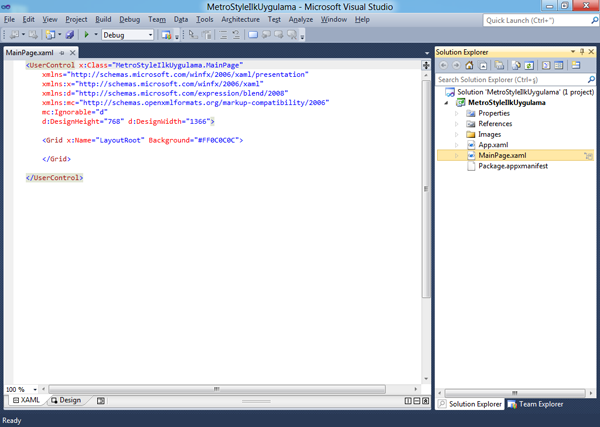Image resolution: width=600 pixels, height=427 pixels.
Task: Open the File menu
Action: [9, 20]
